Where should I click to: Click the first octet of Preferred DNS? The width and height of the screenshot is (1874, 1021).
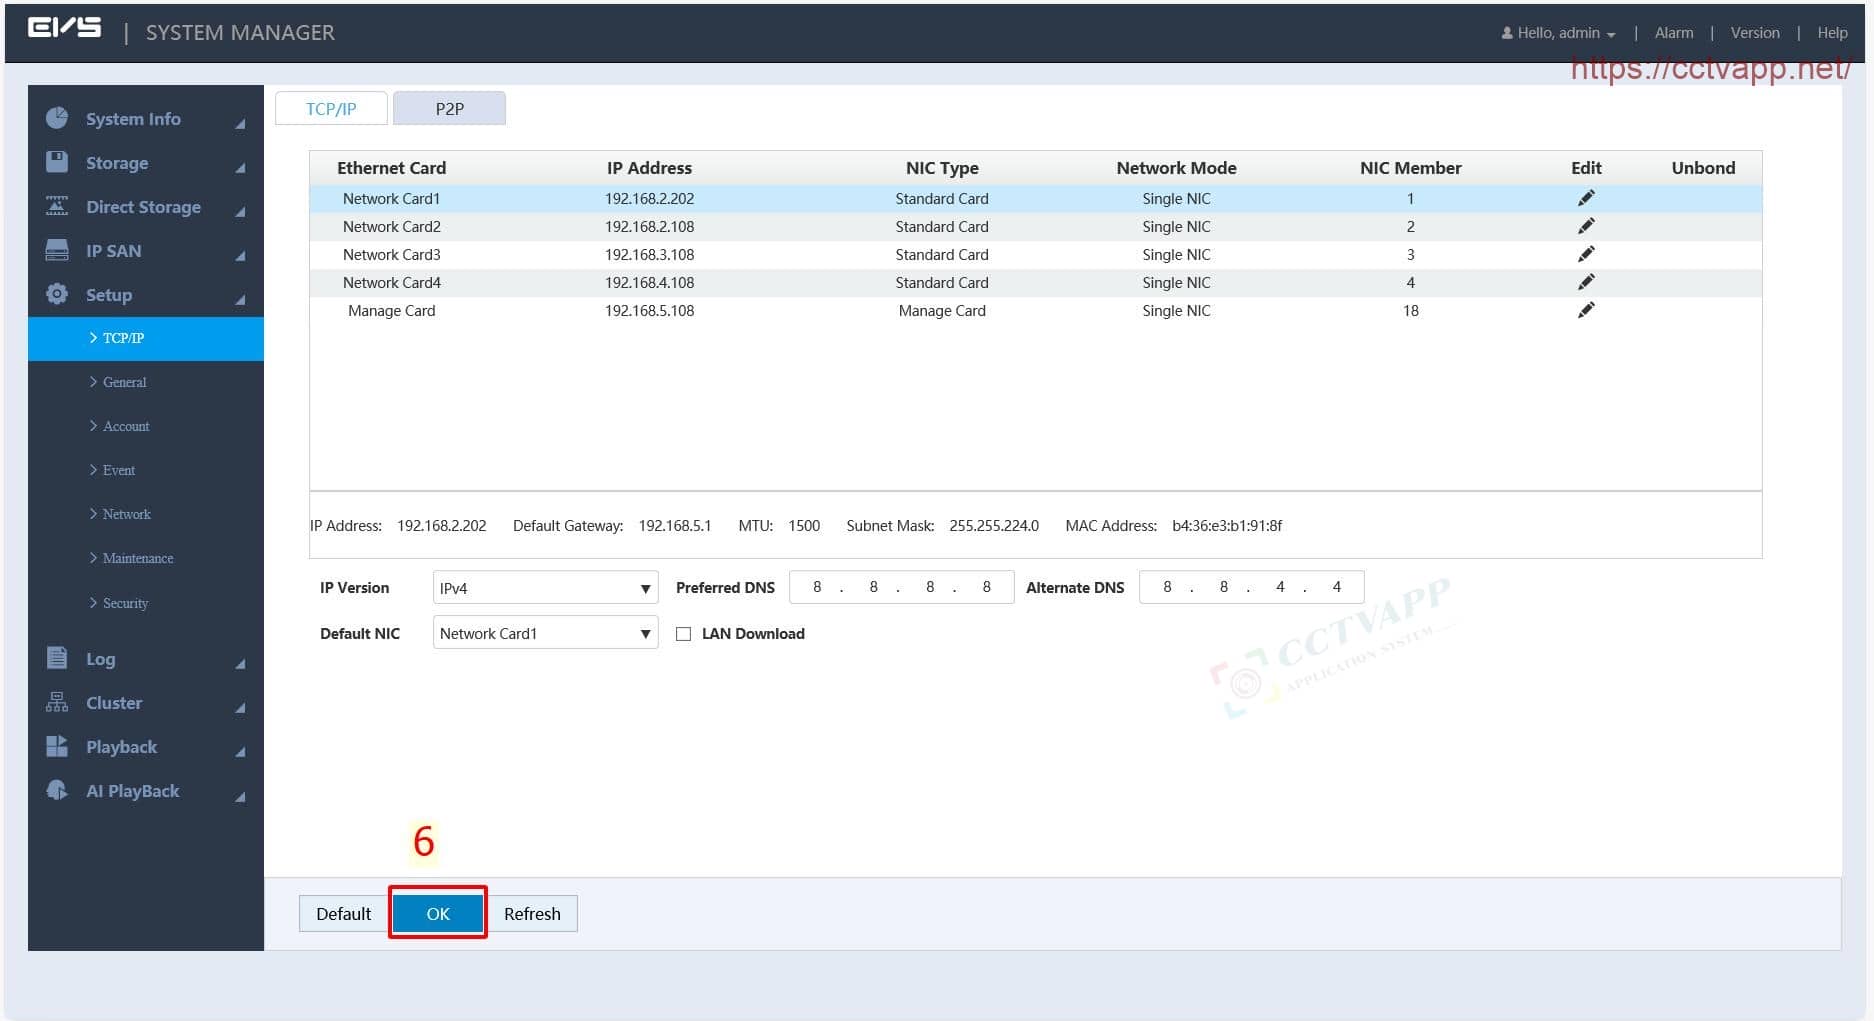pyautogui.click(x=817, y=587)
